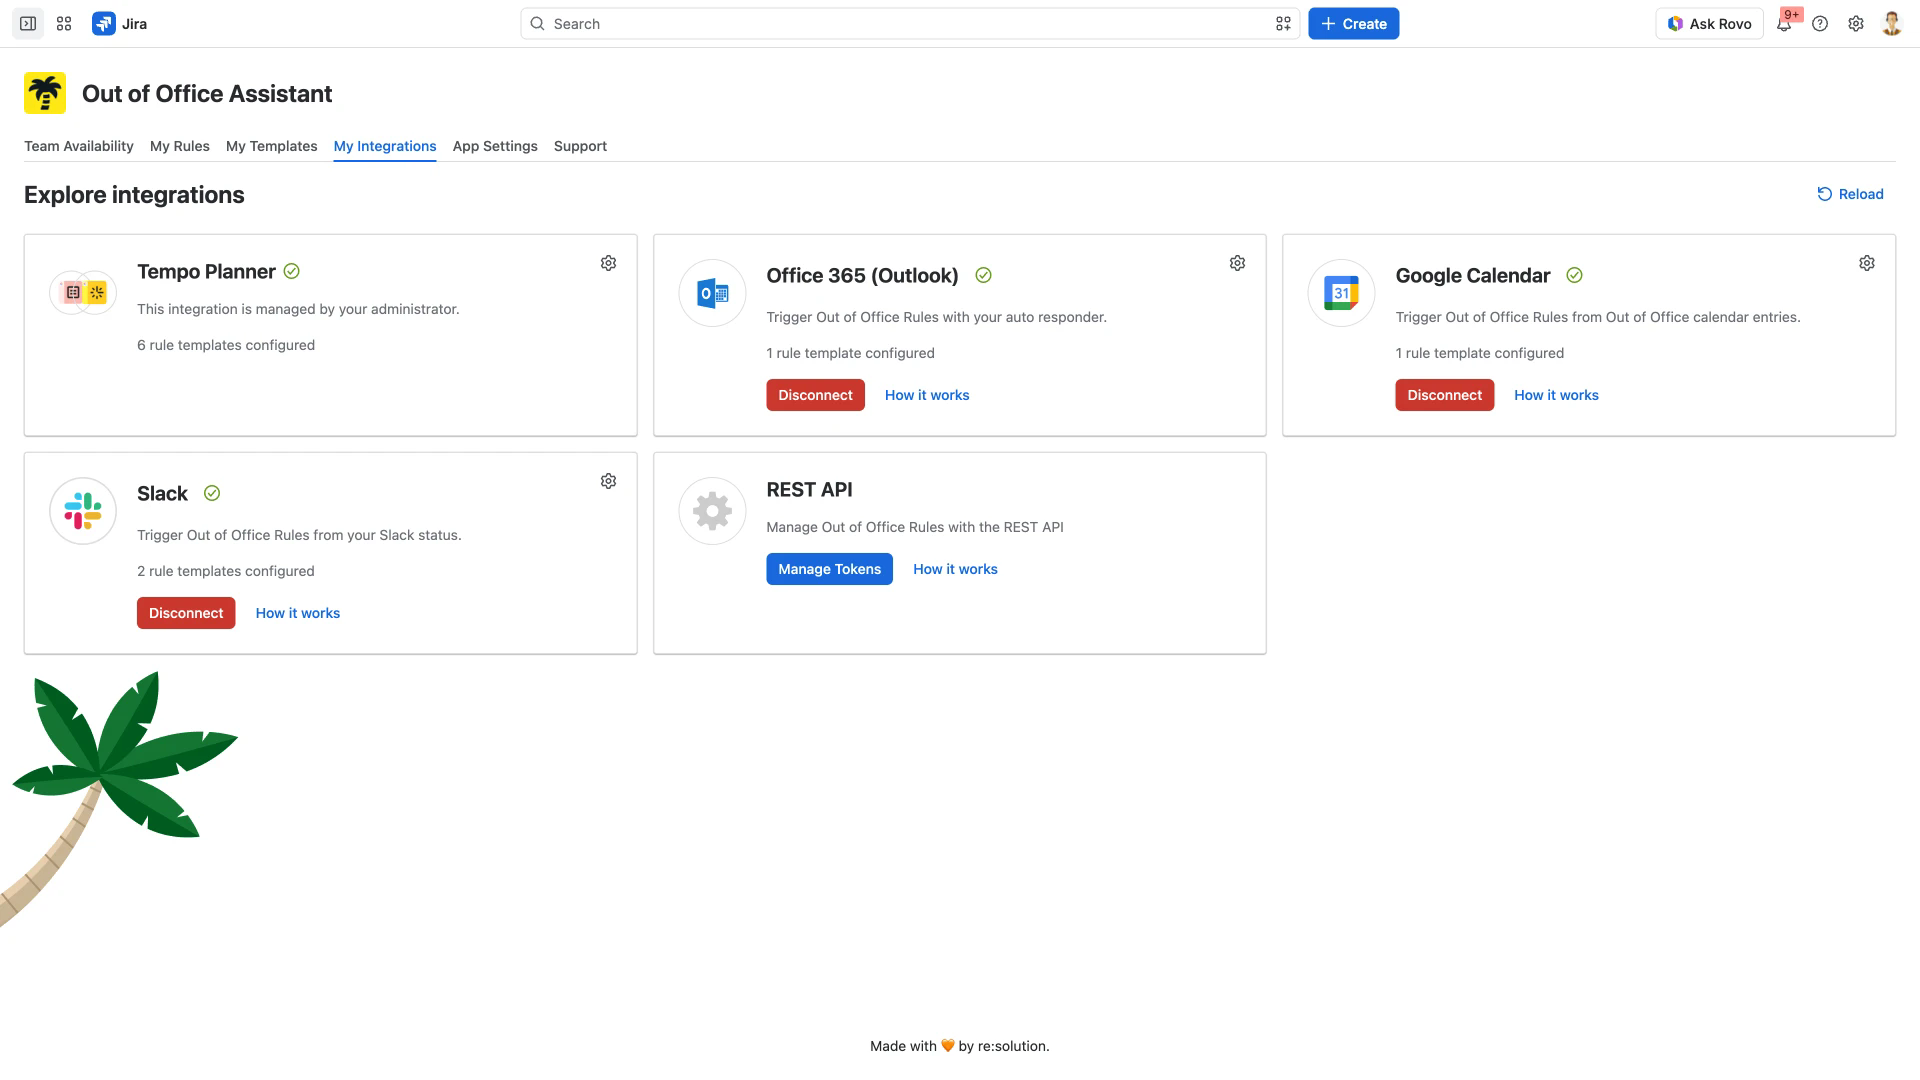Select My Integrations tab
This screenshot has width=1920, height=1080.
[x=385, y=146]
